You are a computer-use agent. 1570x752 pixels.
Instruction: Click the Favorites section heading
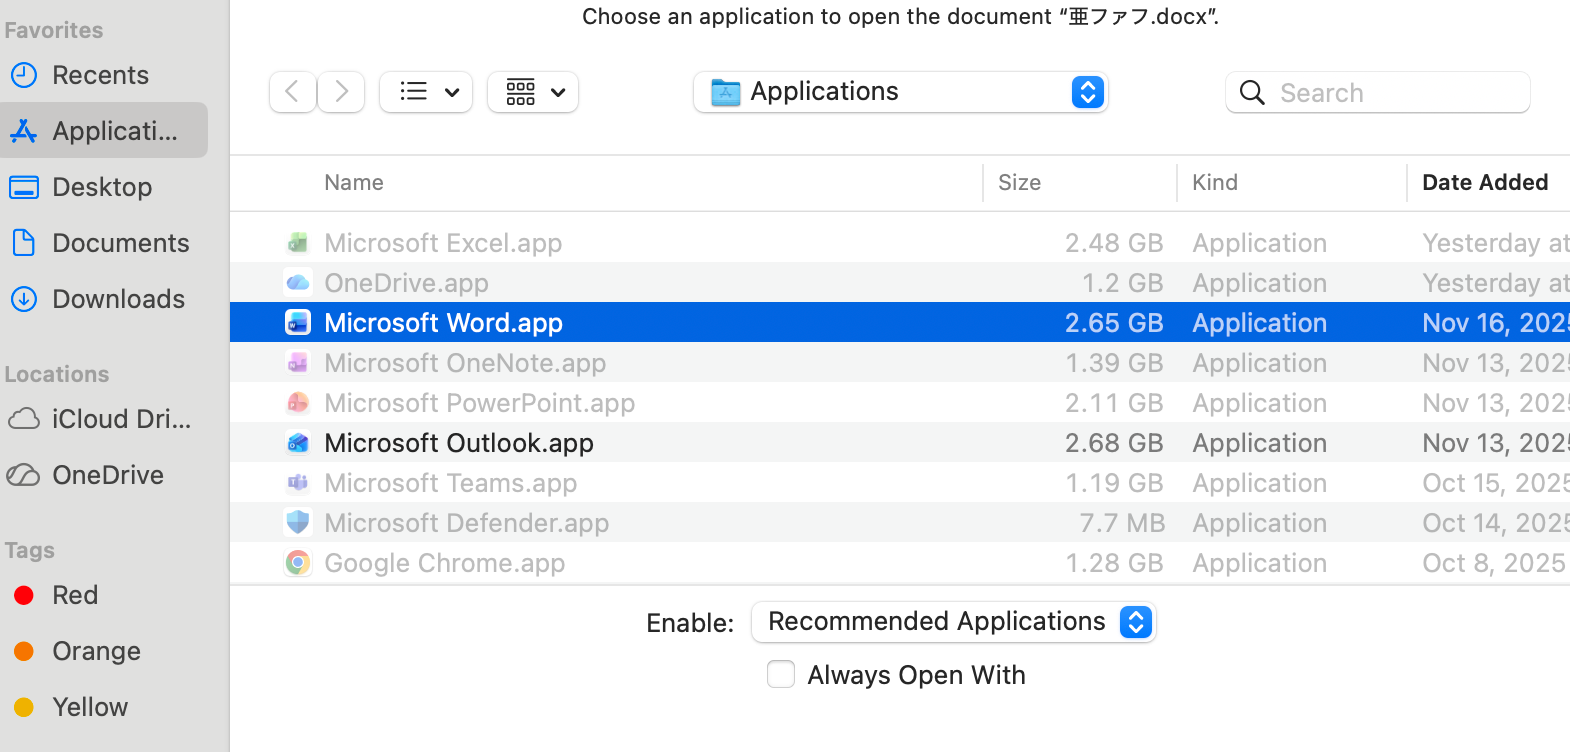coord(53,30)
